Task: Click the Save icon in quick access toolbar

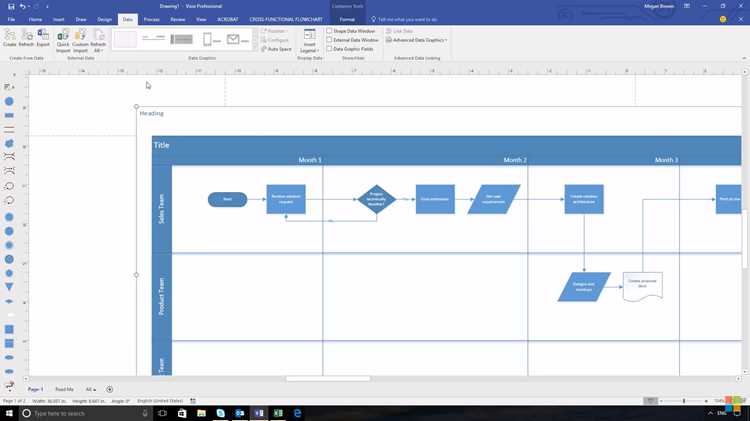Action: [11, 6]
